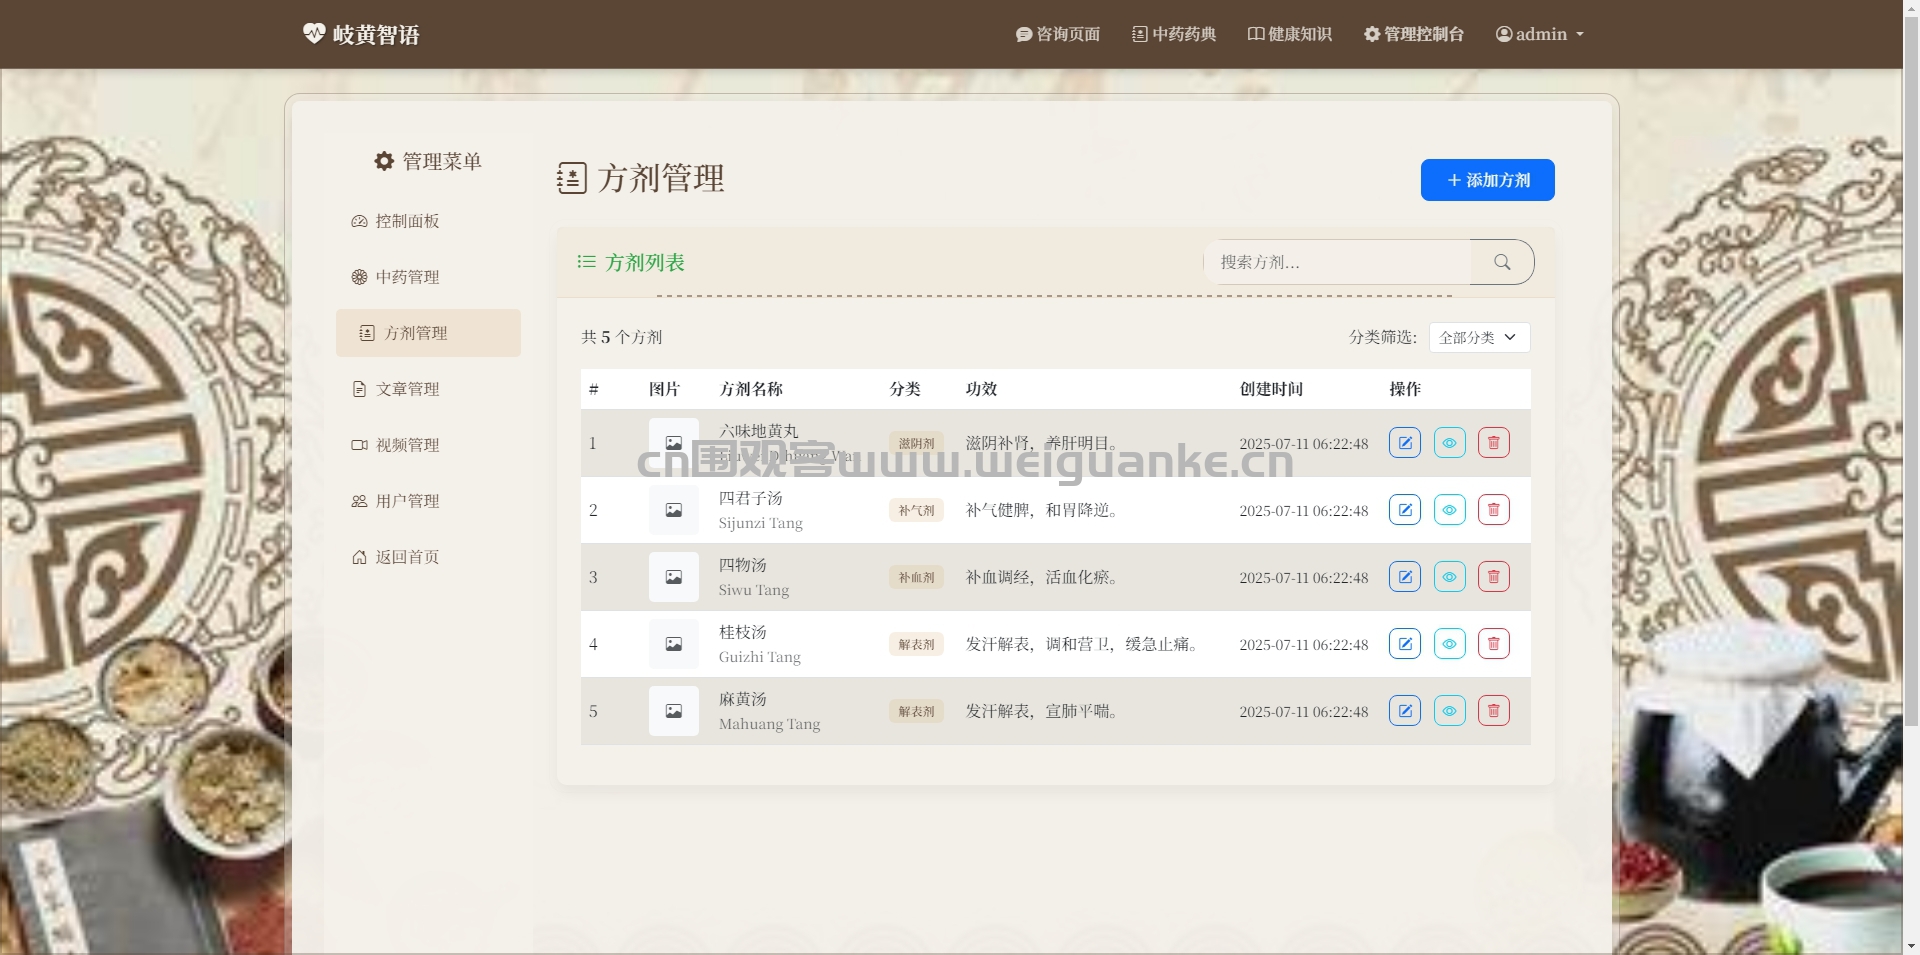This screenshot has width=1920, height=955.
Task: Click the 补气剂 category tag
Action: pyautogui.click(x=916, y=510)
